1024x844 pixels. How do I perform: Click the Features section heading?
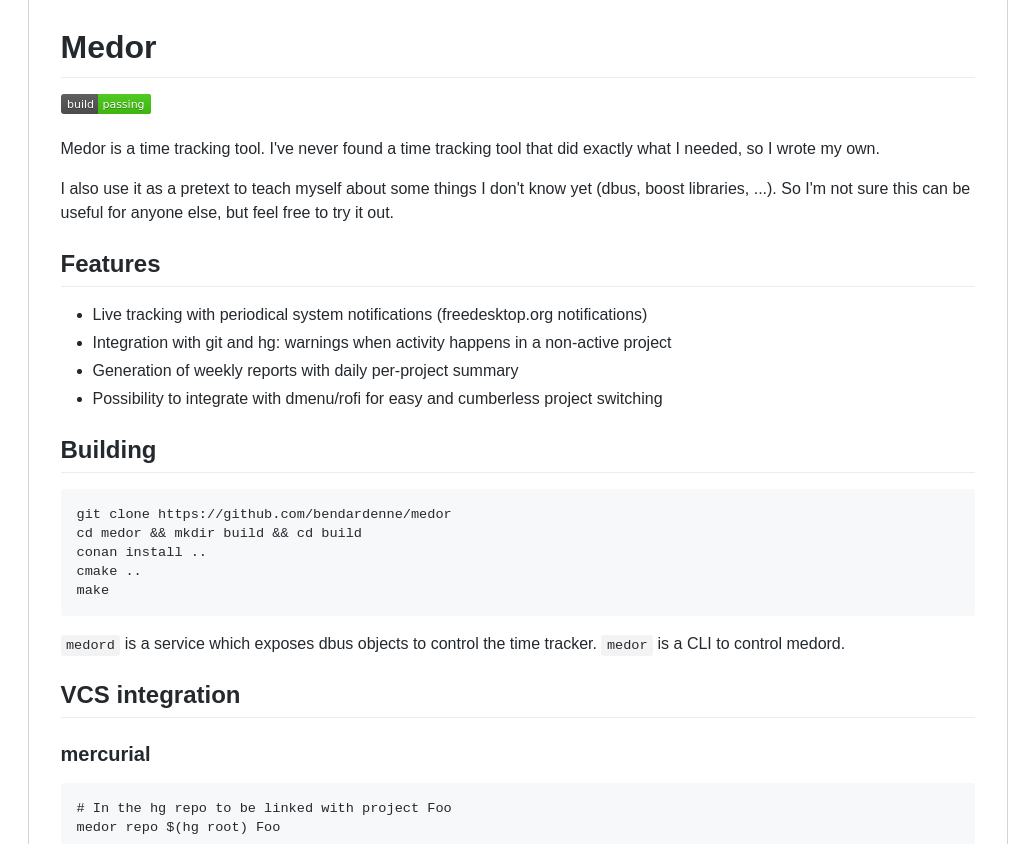click(x=110, y=264)
